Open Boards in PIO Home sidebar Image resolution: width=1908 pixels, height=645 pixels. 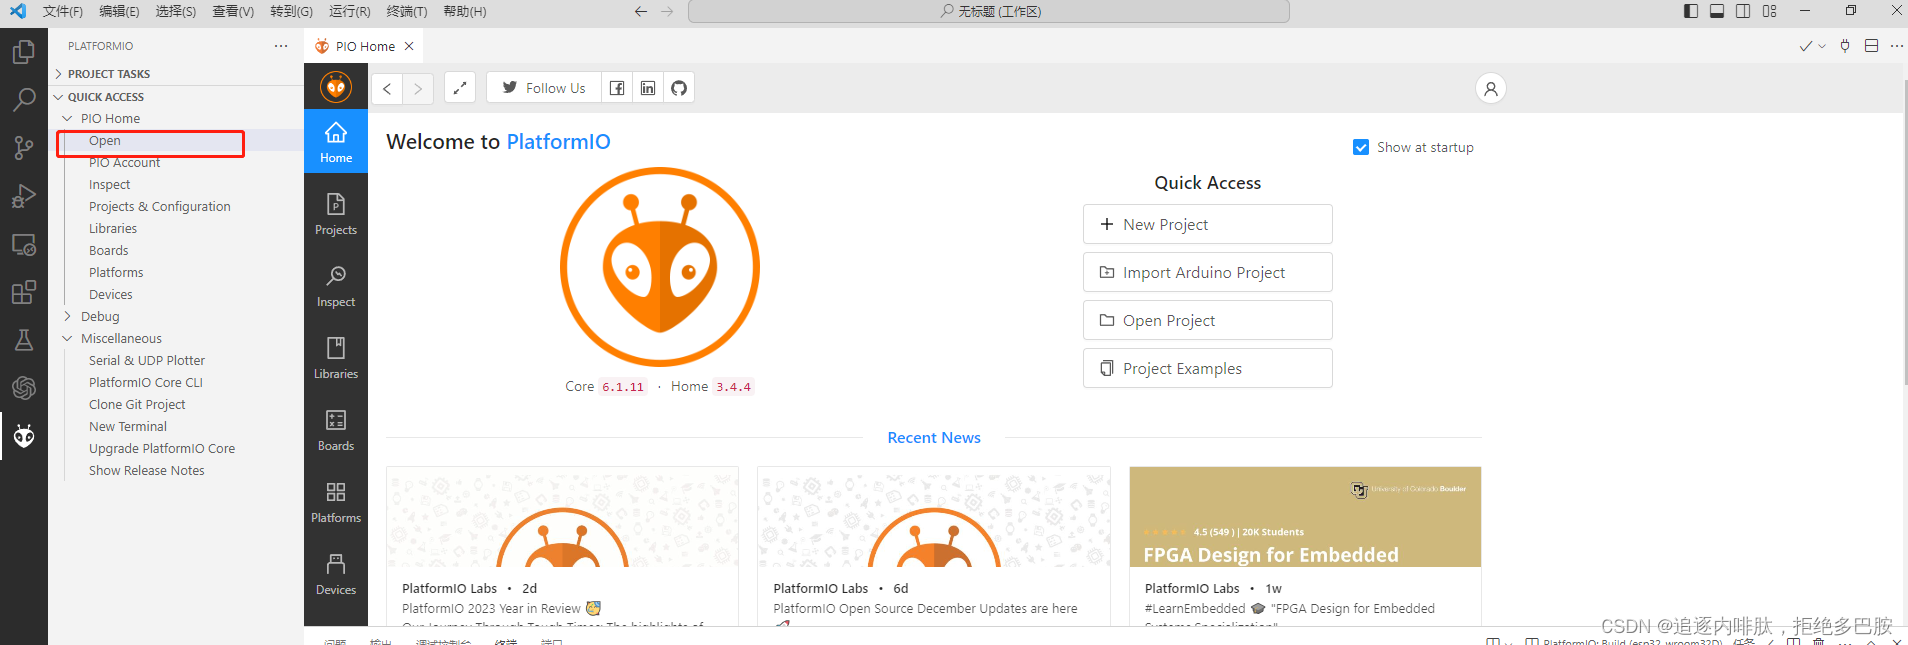(336, 430)
